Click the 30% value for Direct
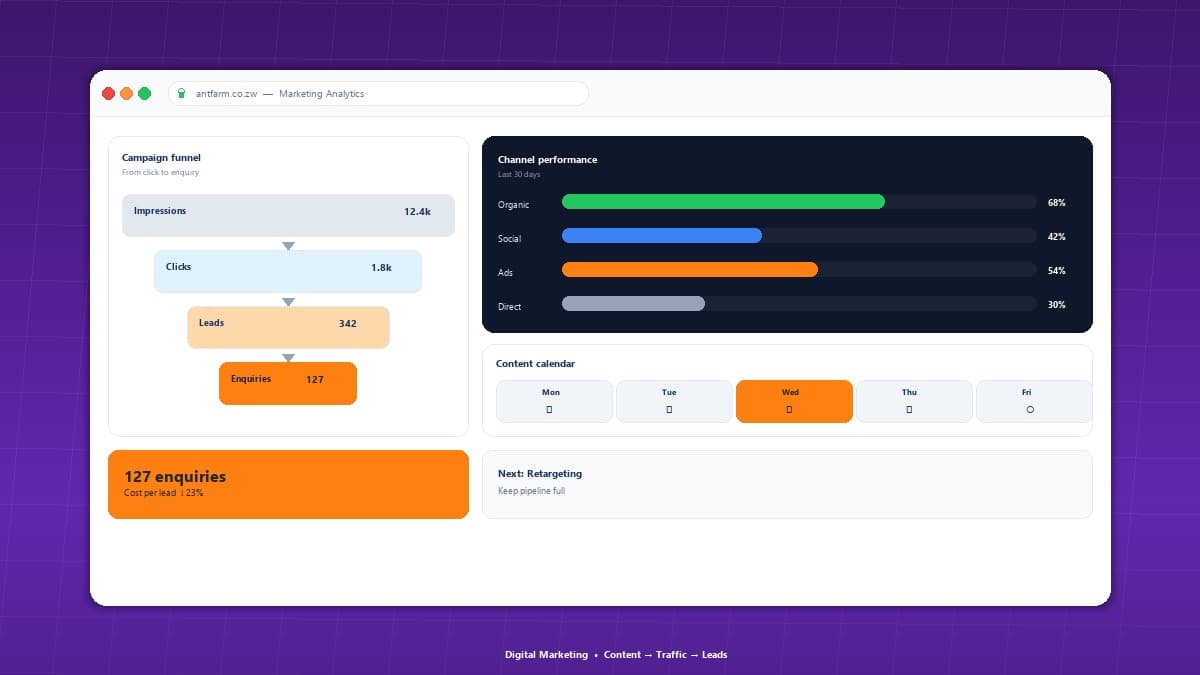 point(1056,305)
